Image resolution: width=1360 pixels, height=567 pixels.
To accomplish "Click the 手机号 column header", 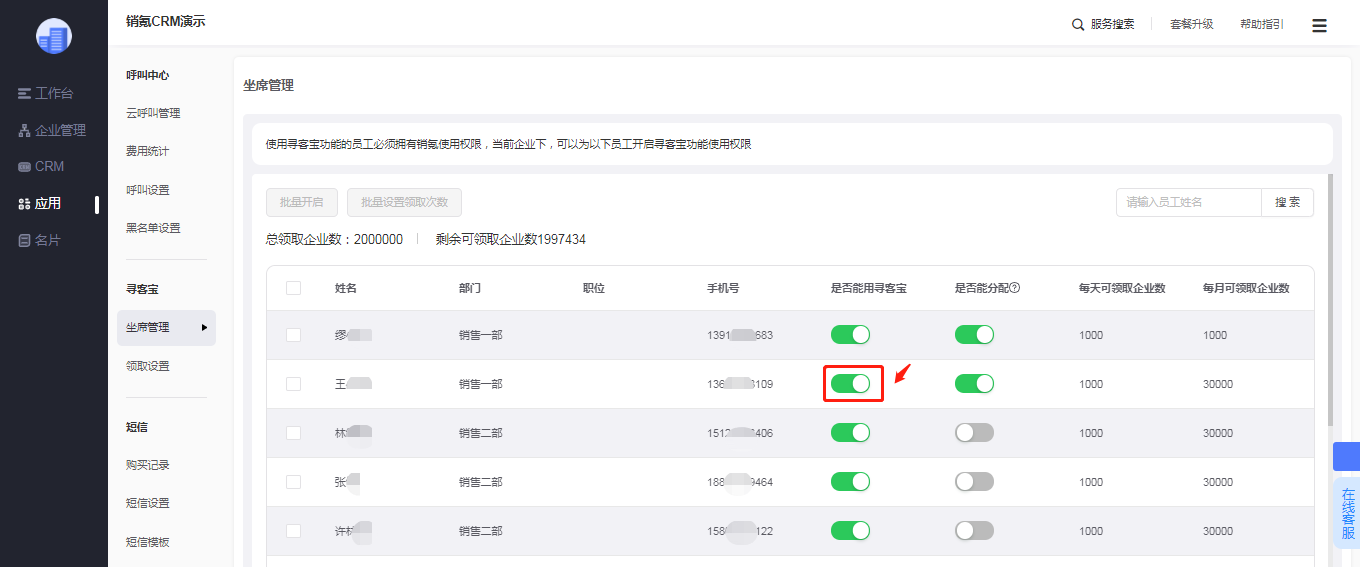I will point(723,288).
